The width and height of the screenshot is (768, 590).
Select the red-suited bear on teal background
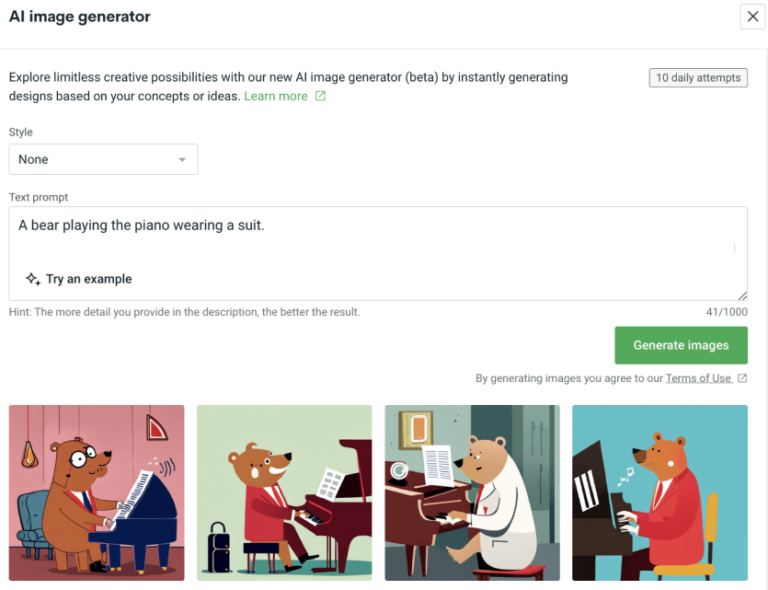point(660,493)
